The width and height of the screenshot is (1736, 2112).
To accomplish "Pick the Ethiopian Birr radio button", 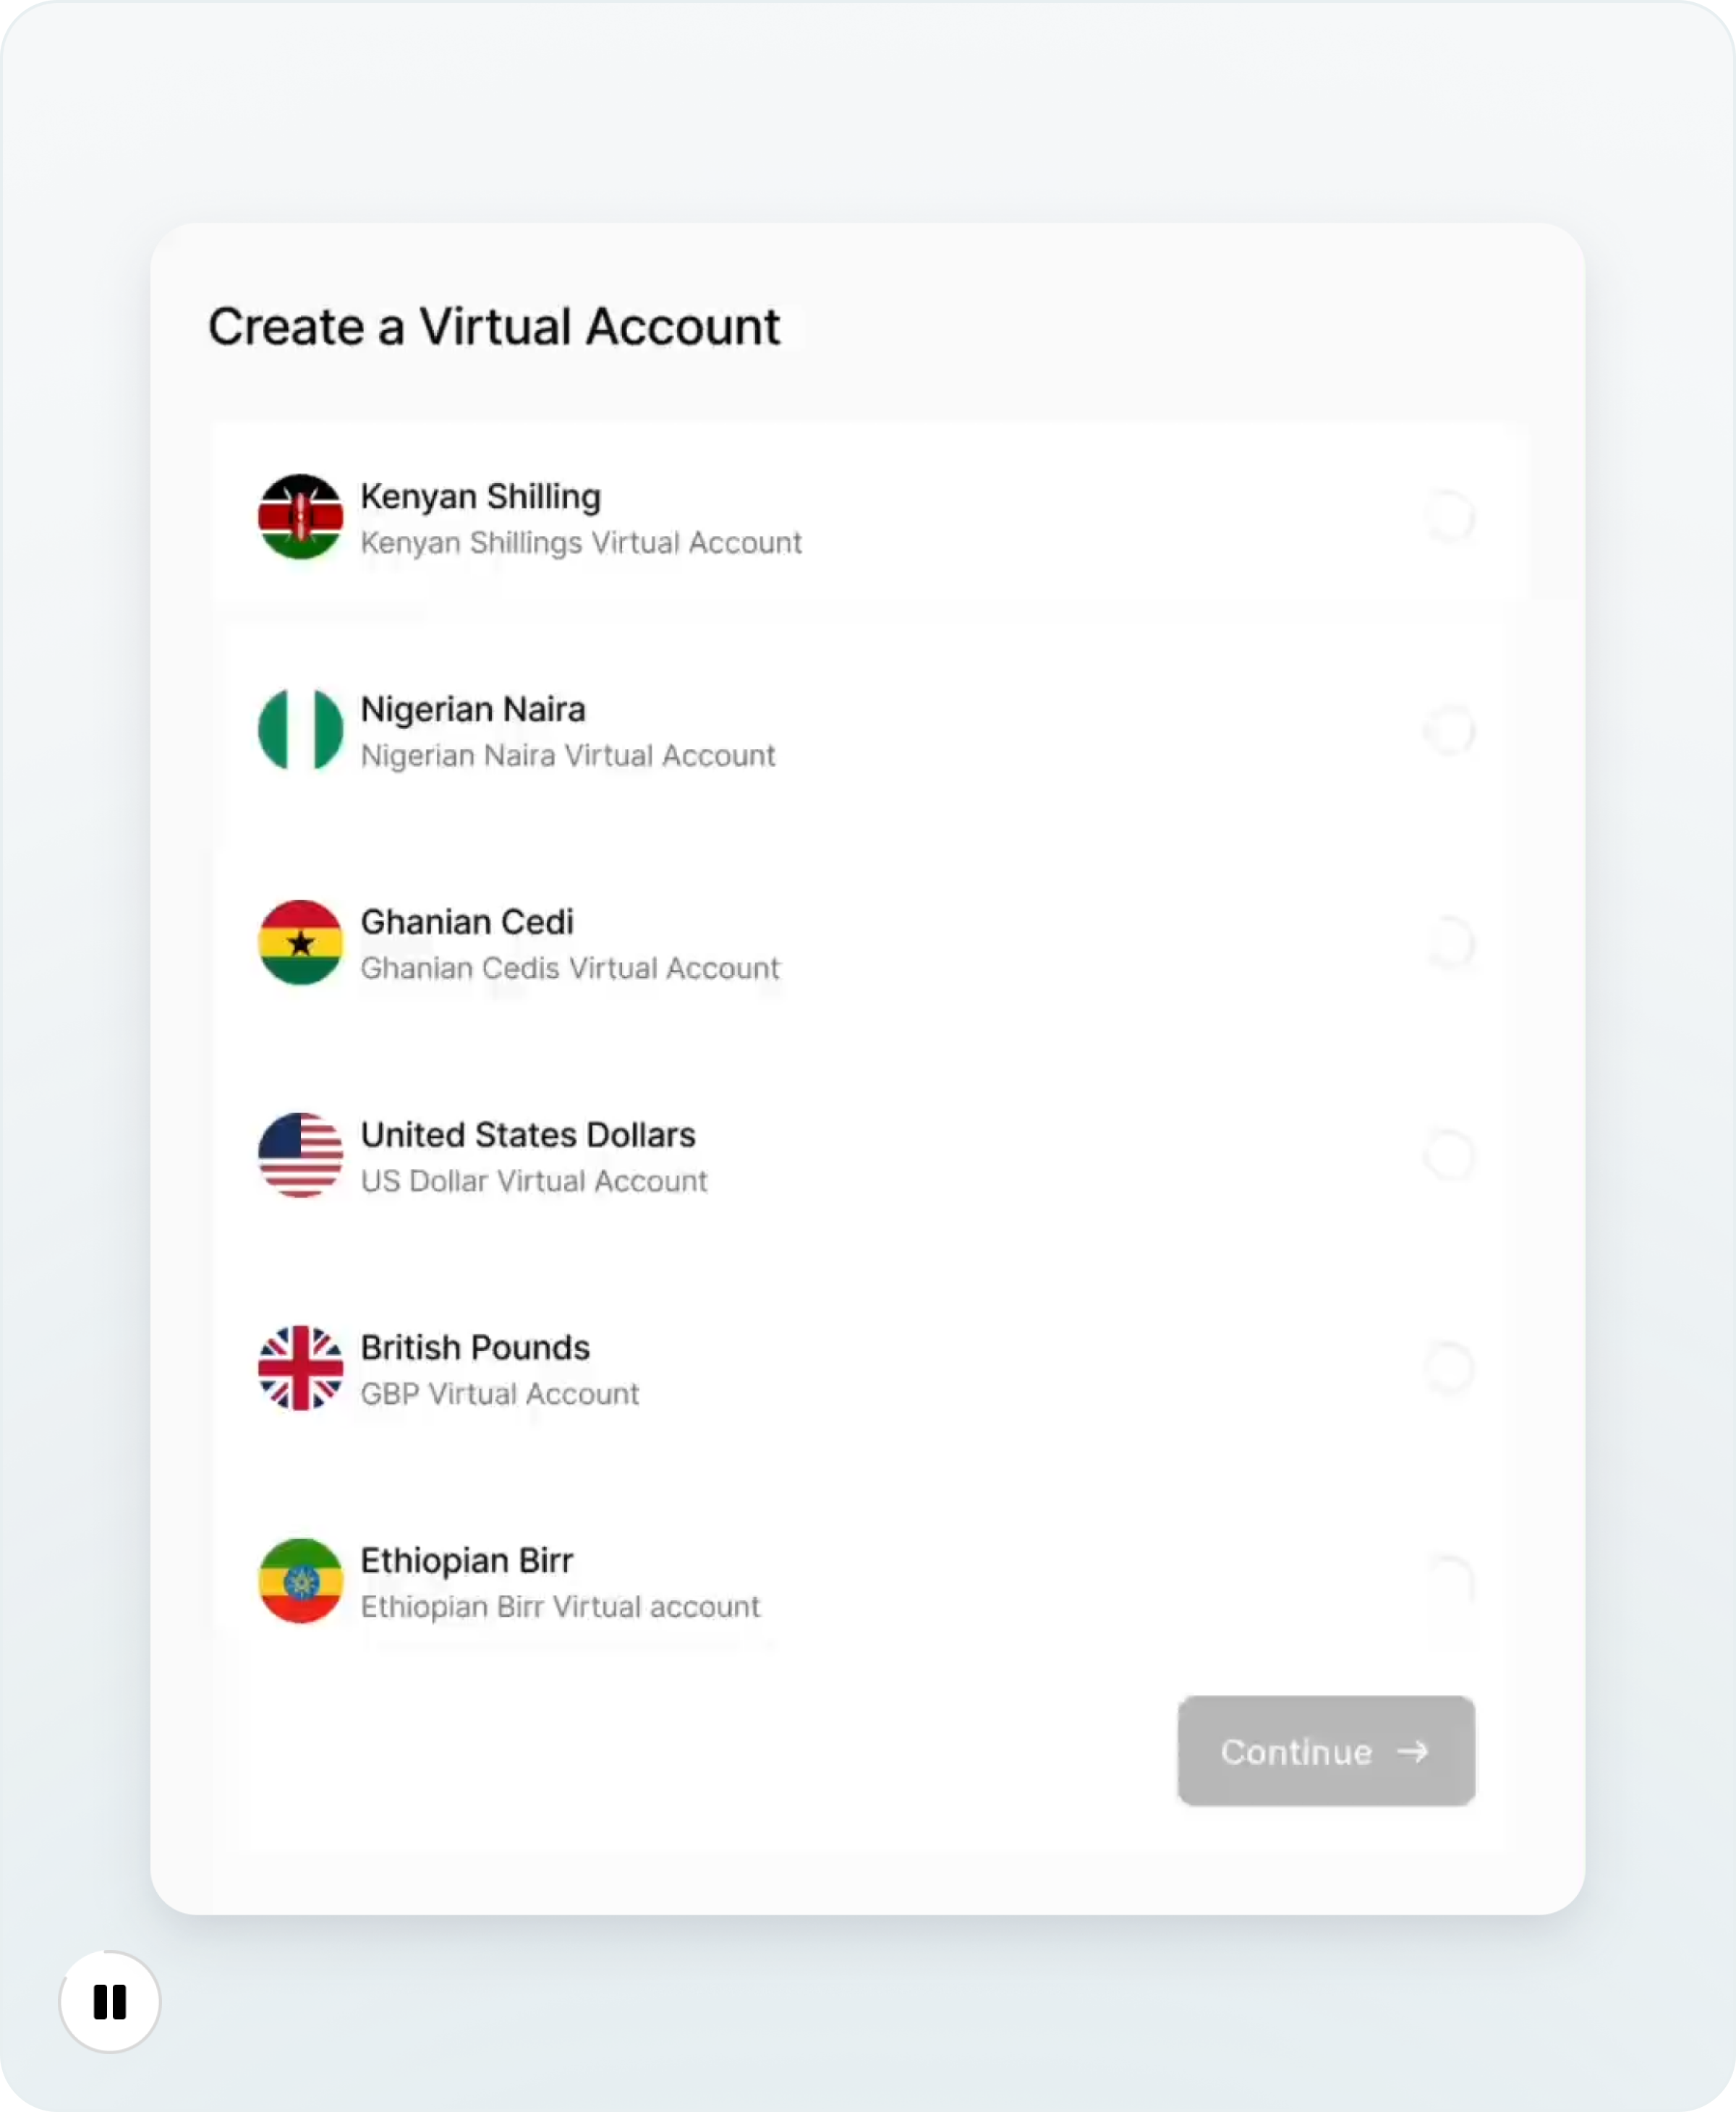I will coord(1450,1581).
